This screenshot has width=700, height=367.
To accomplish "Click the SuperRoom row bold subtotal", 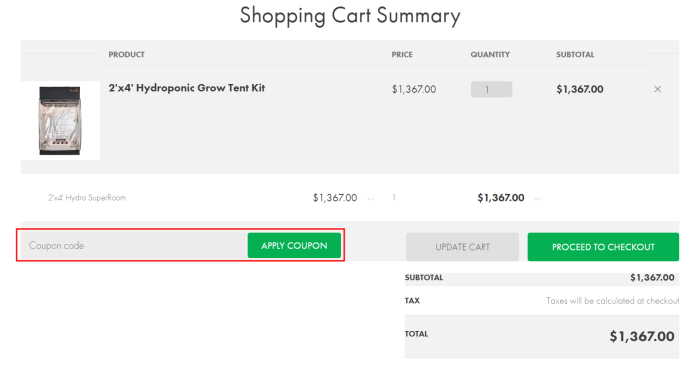I will point(500,198).
